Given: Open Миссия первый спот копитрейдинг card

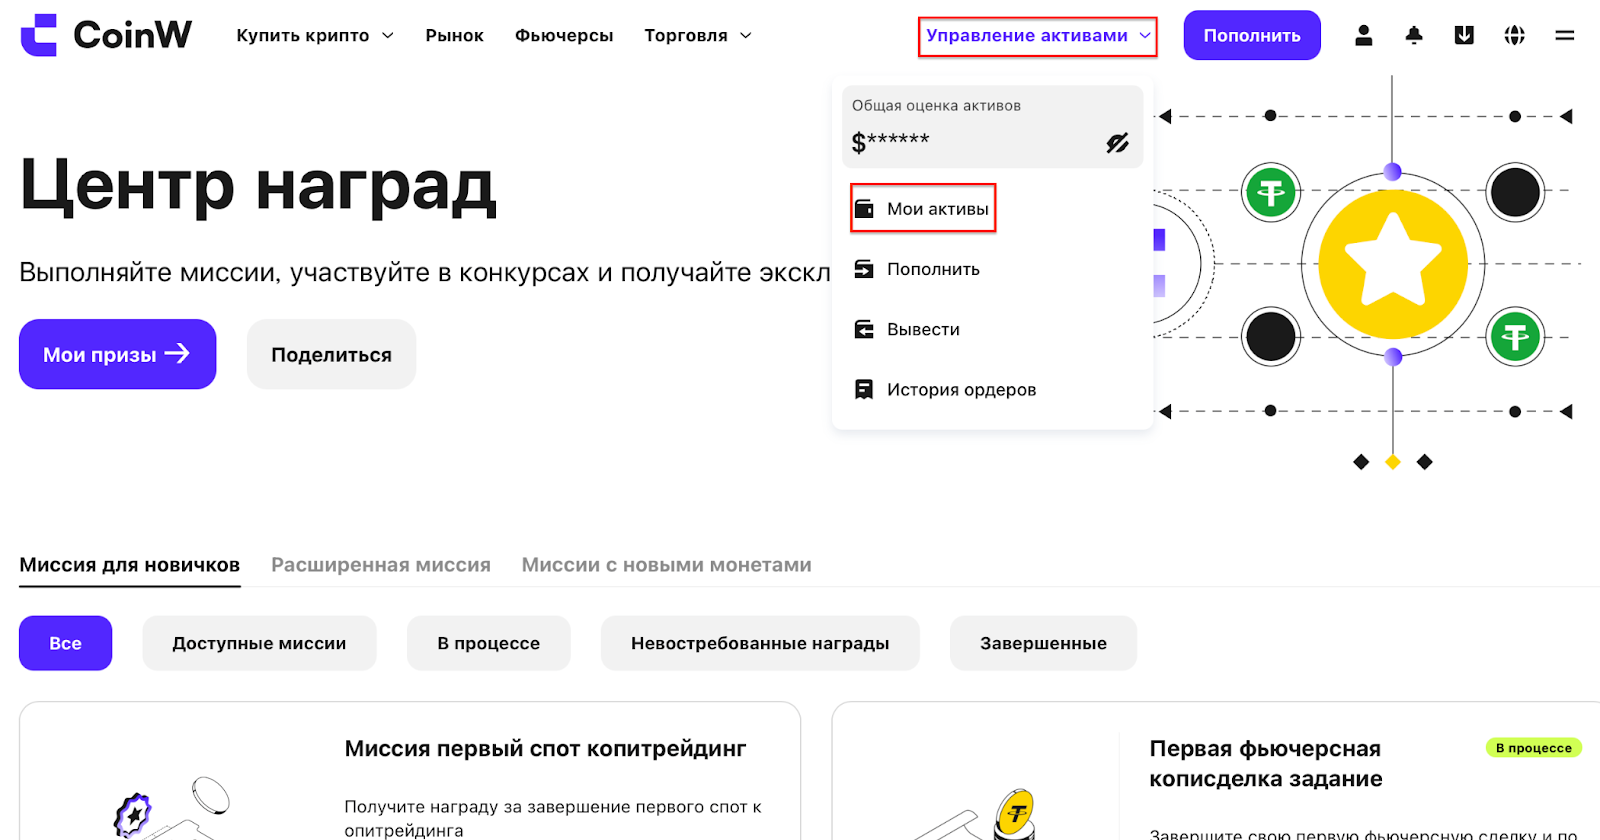Looking at the screenshot, I should (410, 771).
